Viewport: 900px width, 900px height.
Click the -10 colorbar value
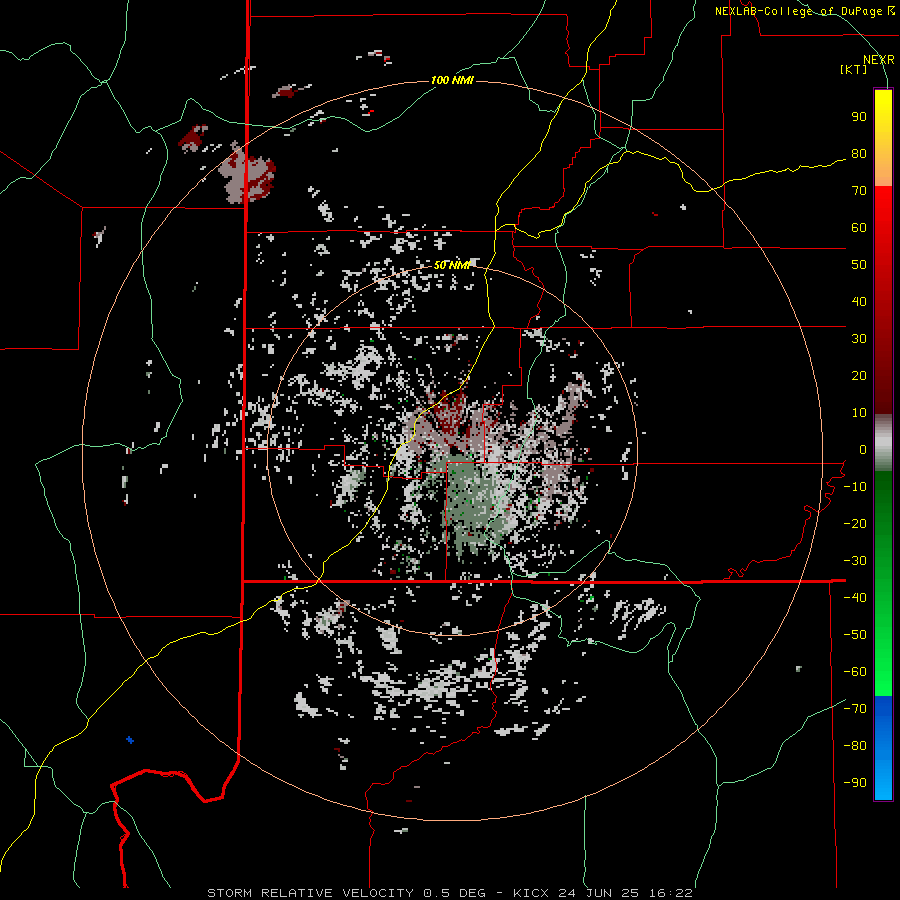(855, 487)
